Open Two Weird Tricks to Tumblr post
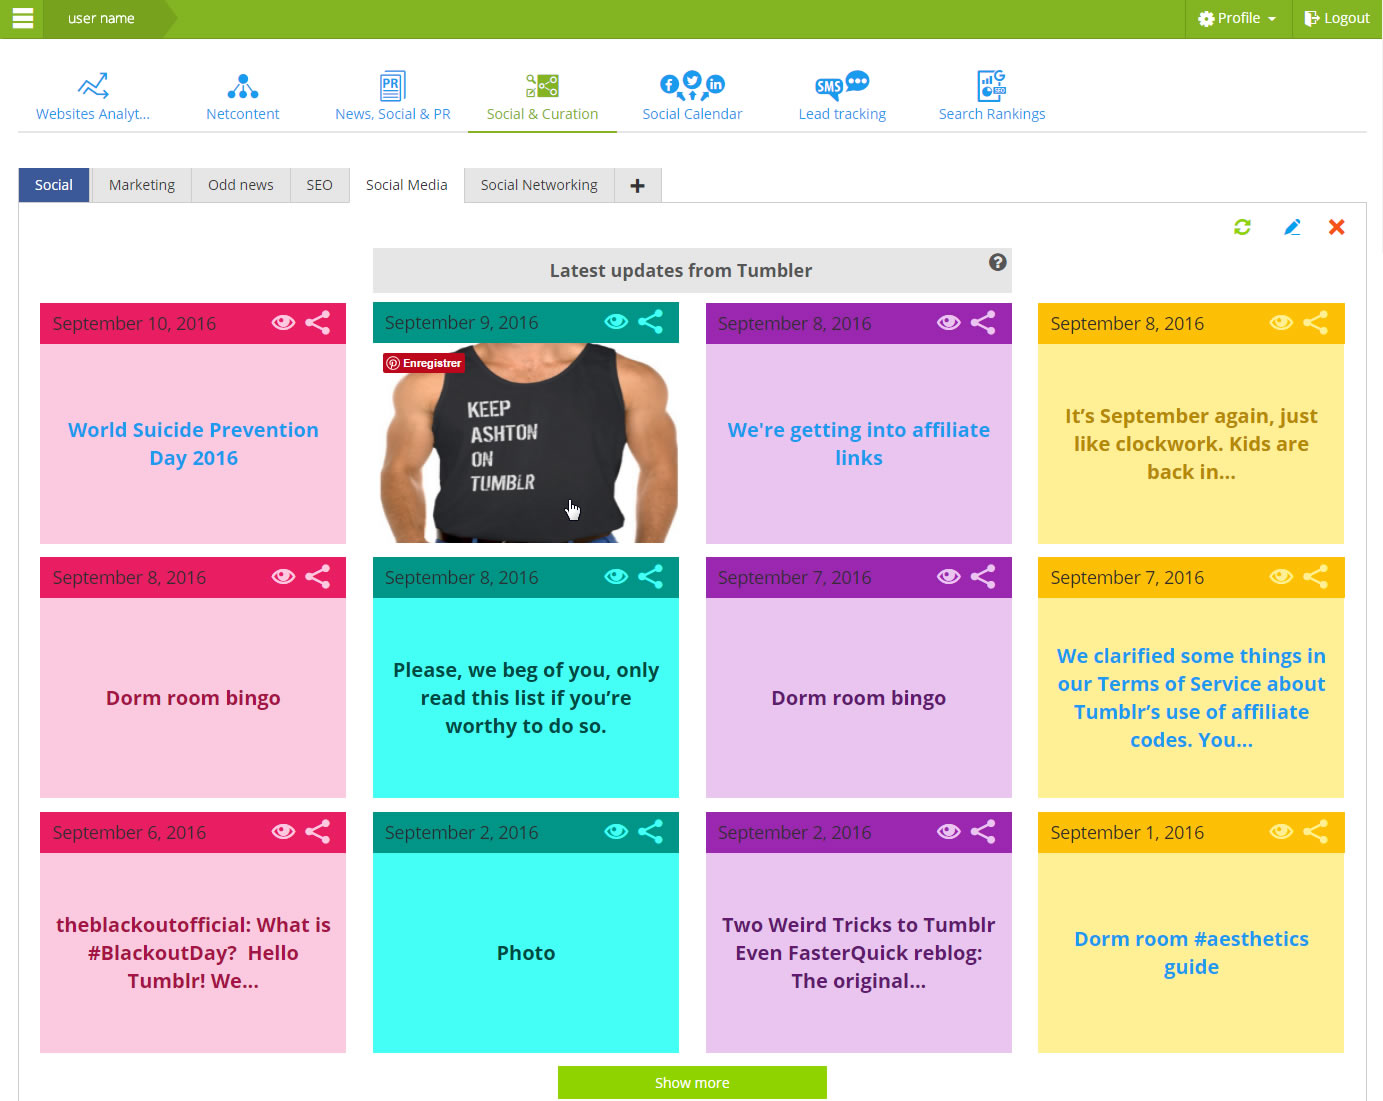This screenshot has height=1101, width=1383. point(859,953)
